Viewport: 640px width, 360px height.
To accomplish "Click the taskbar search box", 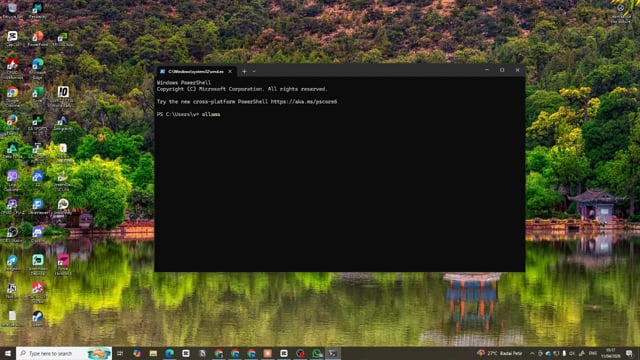I will (x=64, y=353).
